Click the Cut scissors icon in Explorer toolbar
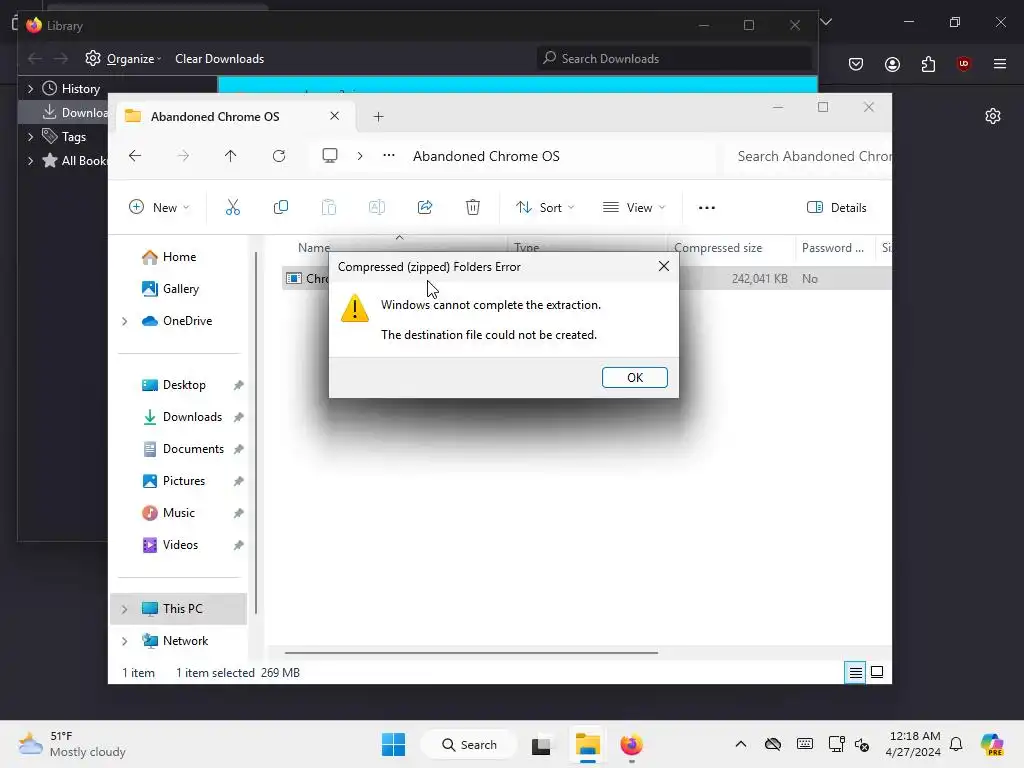Image resolution: width=1024 pixels, height=768 pixels. (232, 208)
